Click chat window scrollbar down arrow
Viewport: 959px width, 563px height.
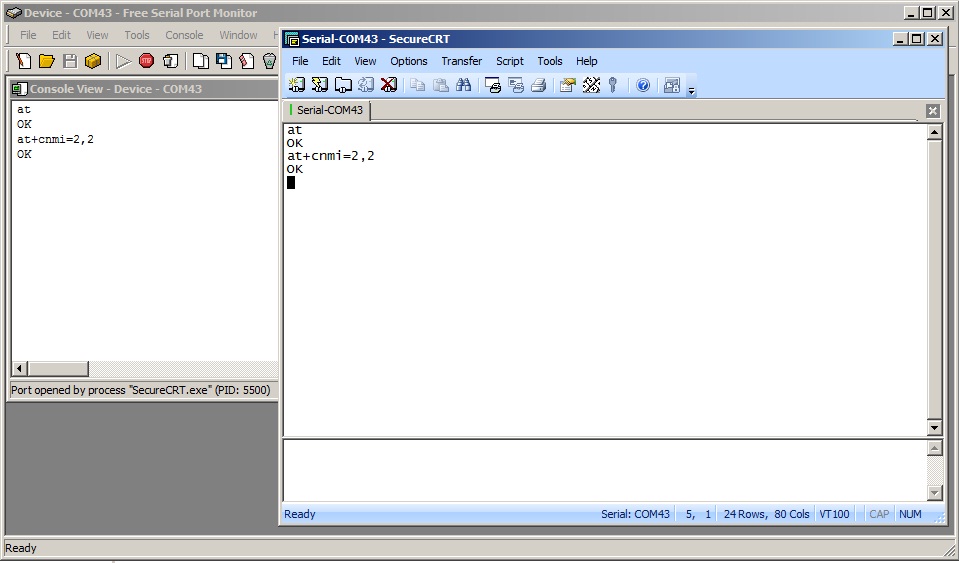pyautogui.click(x=935, y=493)
